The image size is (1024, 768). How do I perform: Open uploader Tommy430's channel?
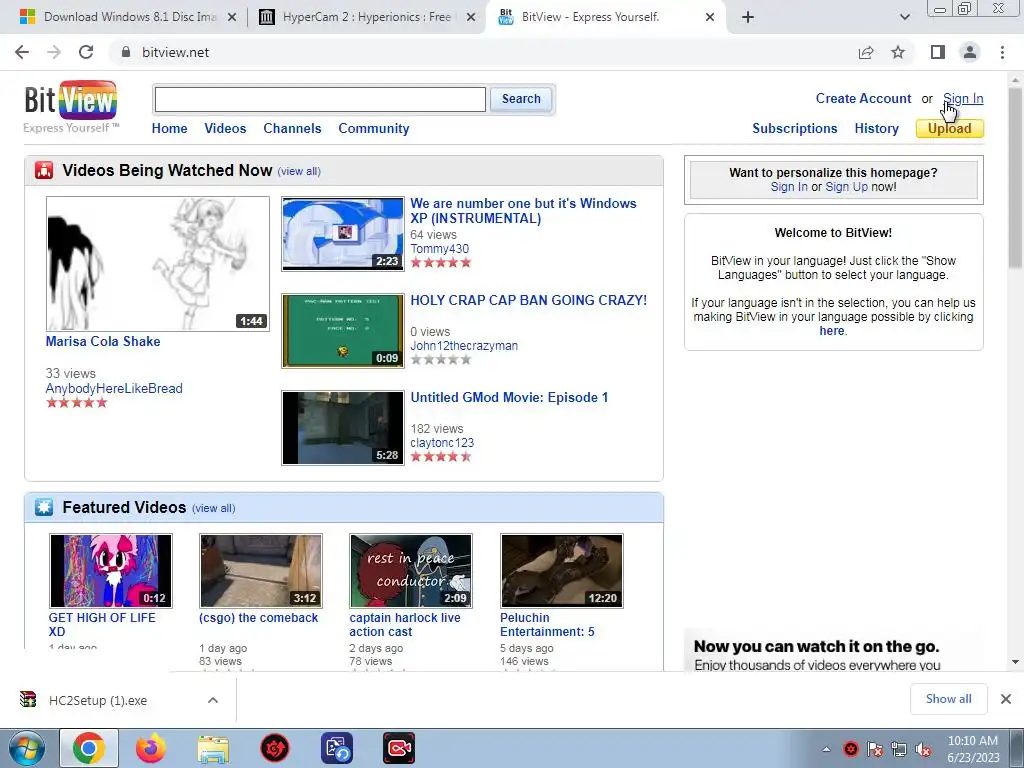click(x=440, y=249)
